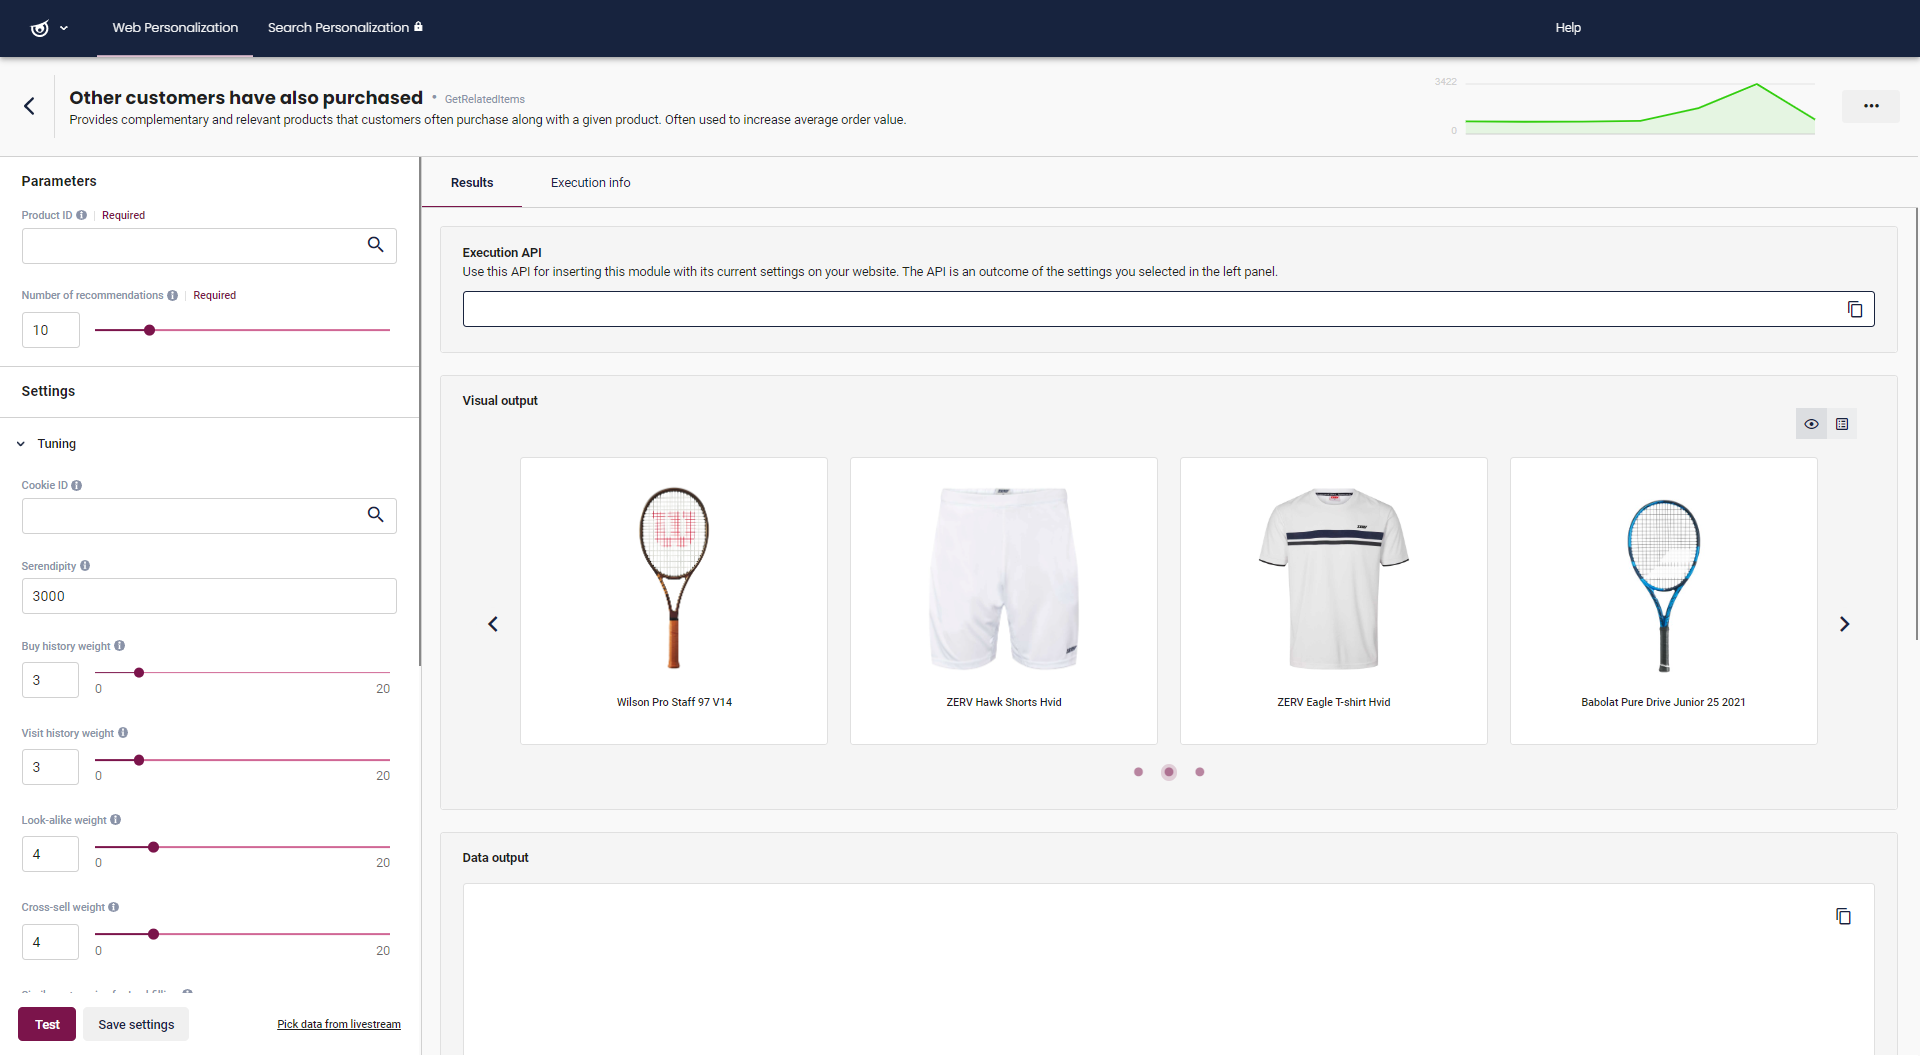Go to previous carousel products
The width and height of the screenshot is (1920, 1056).
pos(493,624)
